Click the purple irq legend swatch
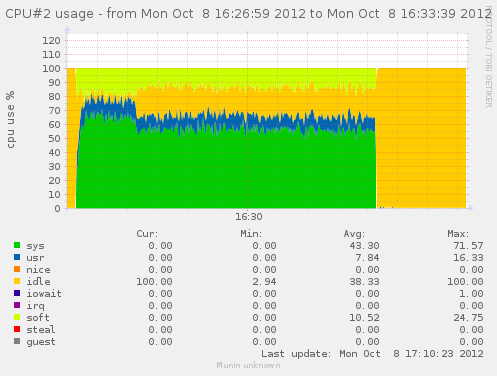The height and width of the screenshot is (376, 497). click(x=17, y=305)
